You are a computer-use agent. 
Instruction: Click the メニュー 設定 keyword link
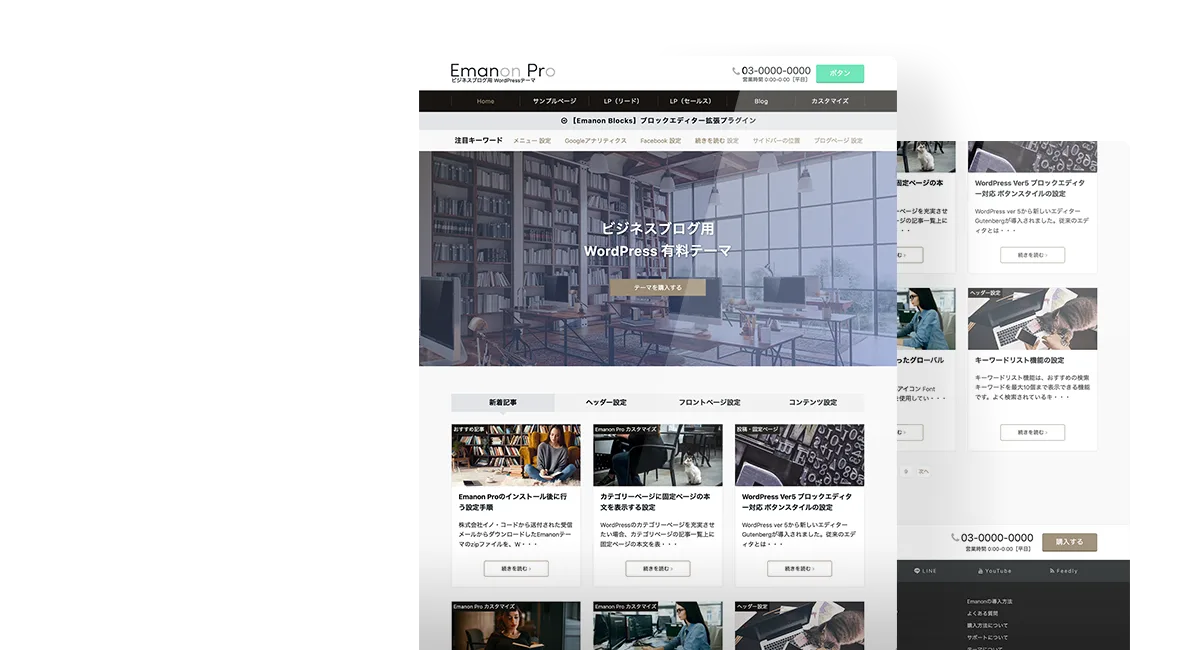point(532,141)
